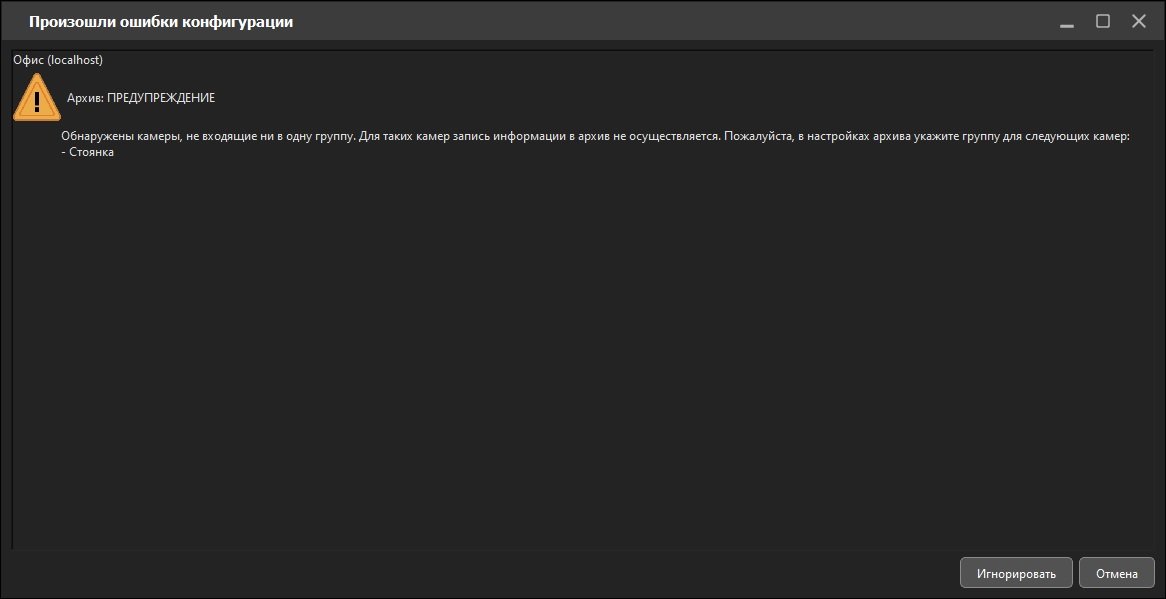Click the word ПРЕДУПРЕЖДЕНИЕ
Screen dimensions: 1166x599
click(x=161, y=98)
